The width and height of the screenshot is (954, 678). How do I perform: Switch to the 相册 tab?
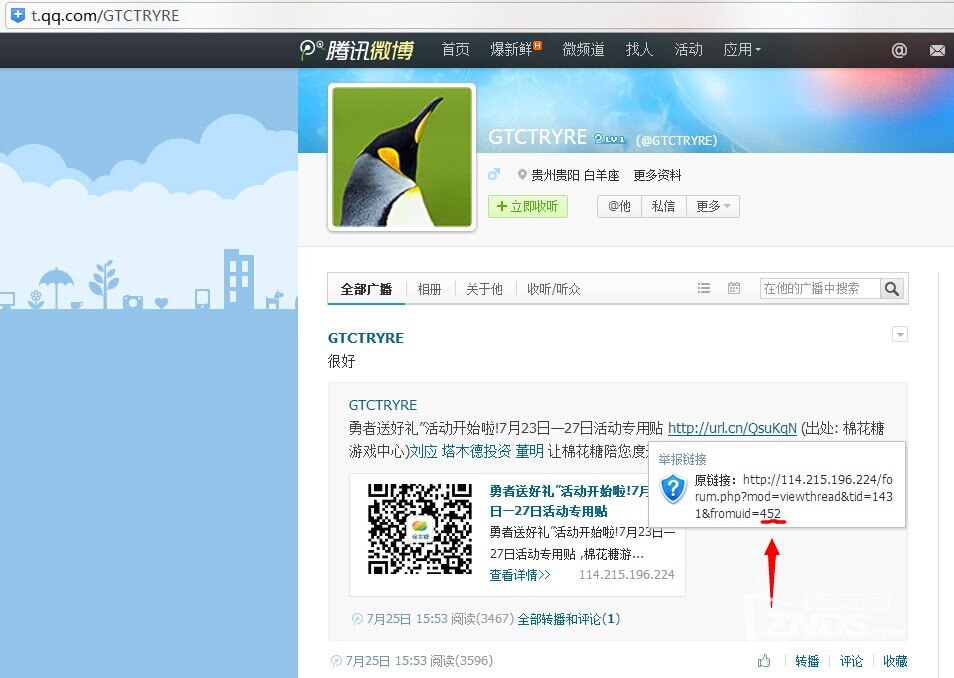(430, 289)
